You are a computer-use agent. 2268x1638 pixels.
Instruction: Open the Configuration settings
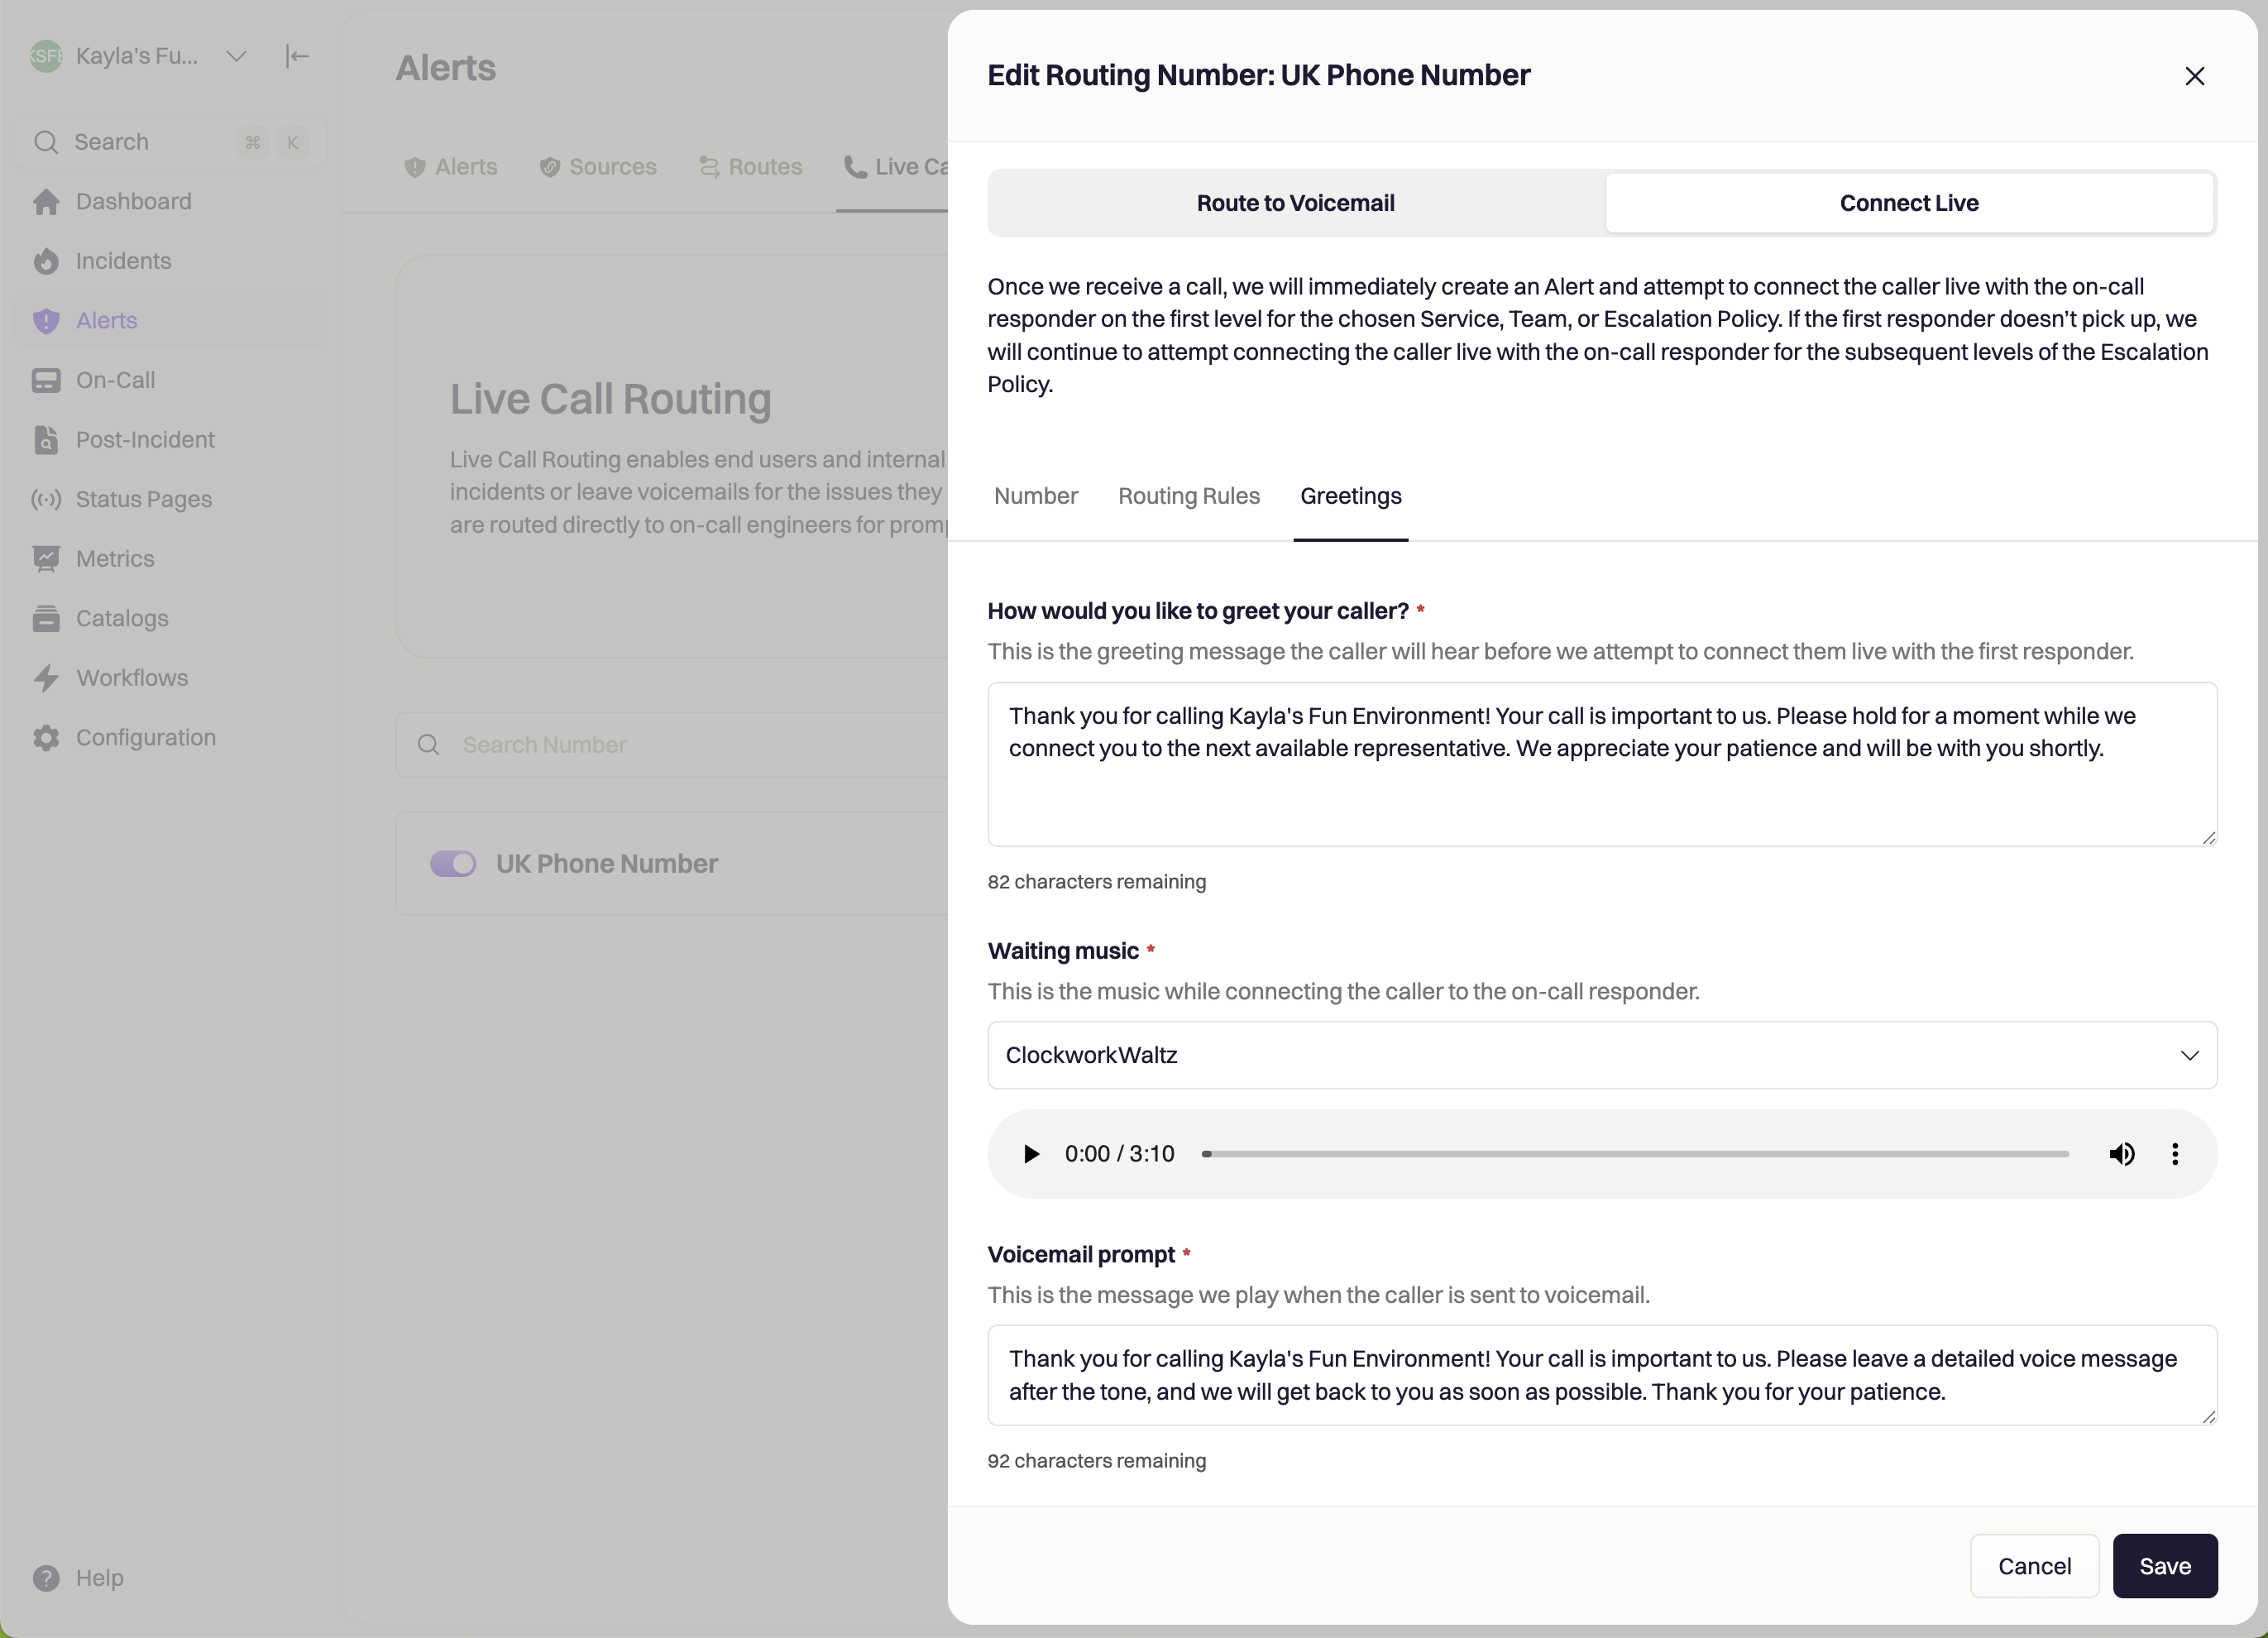(145, 737)
